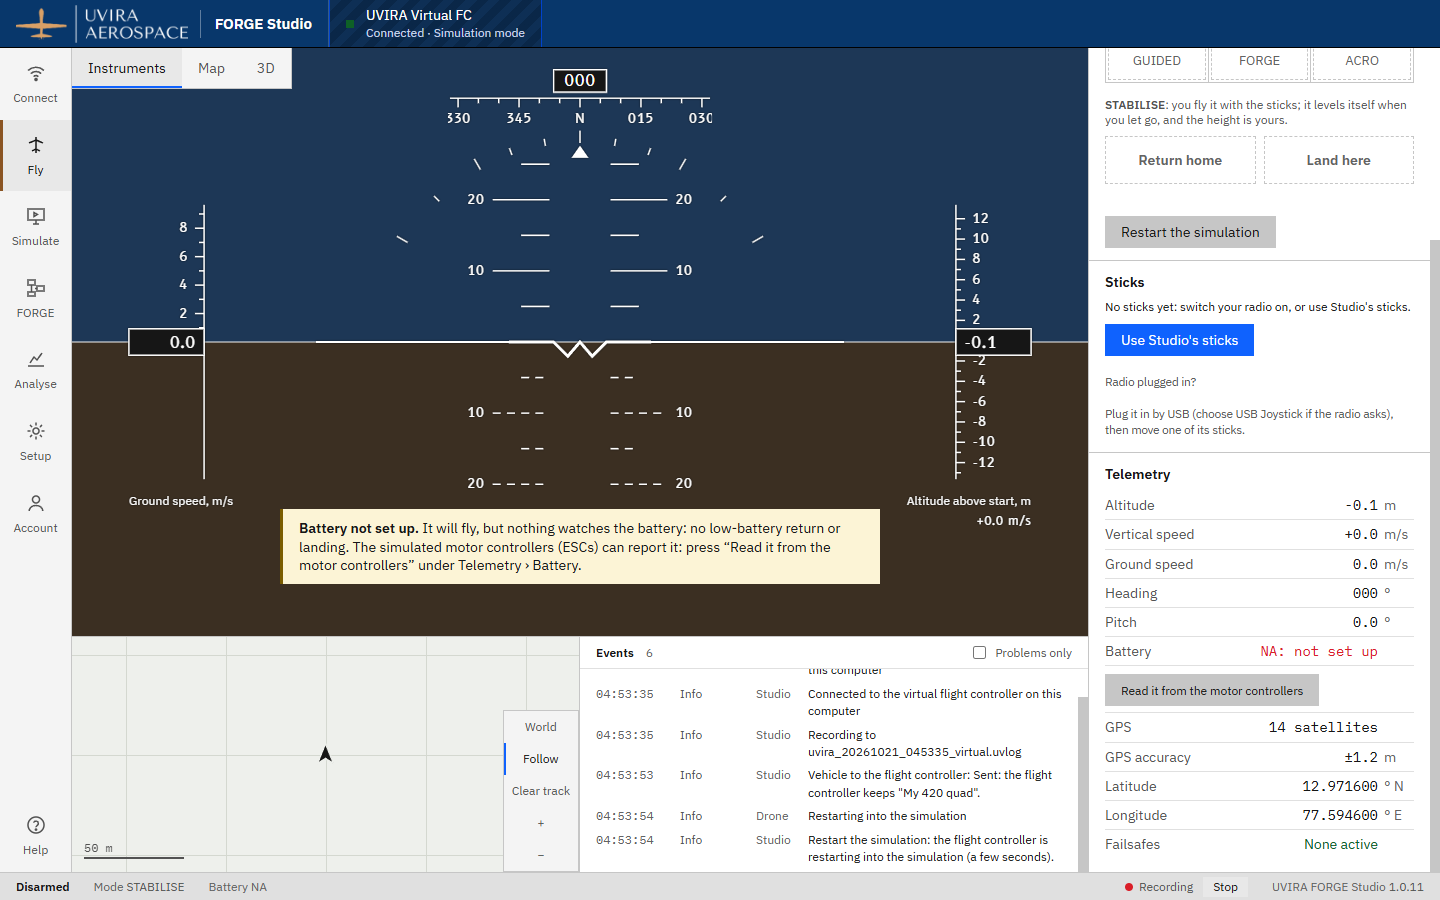Click Restart the simulation button
1440x900 pixels.
(1190, 232)
